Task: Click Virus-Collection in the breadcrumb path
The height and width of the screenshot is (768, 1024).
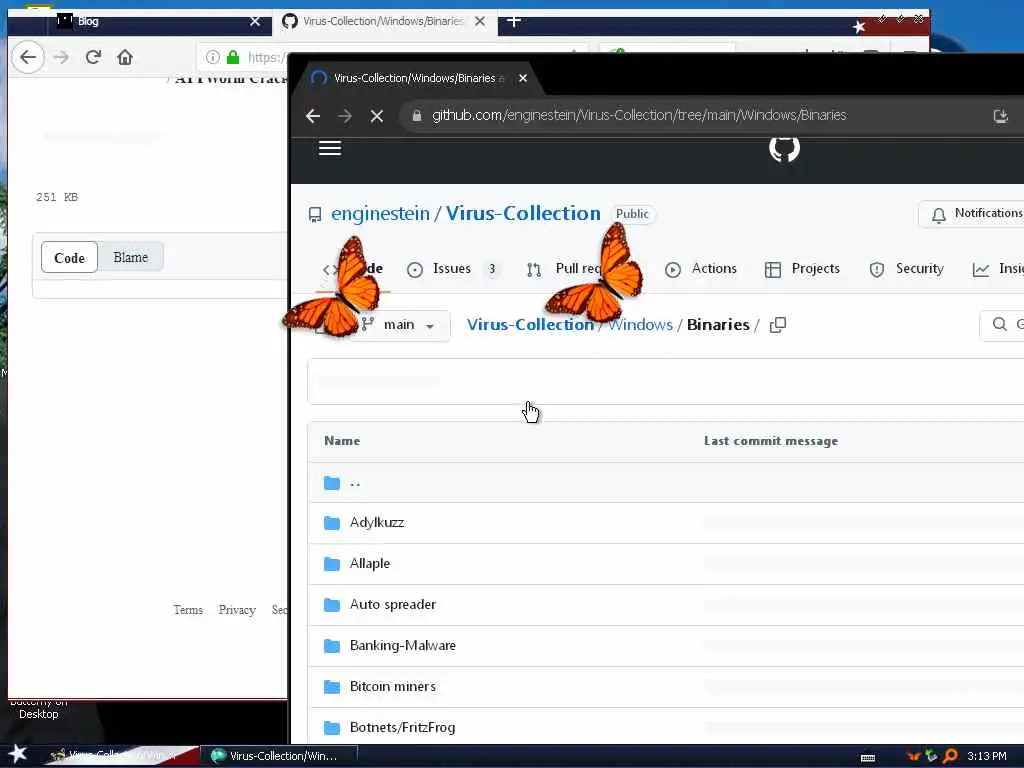Action: tap(530, 325)
